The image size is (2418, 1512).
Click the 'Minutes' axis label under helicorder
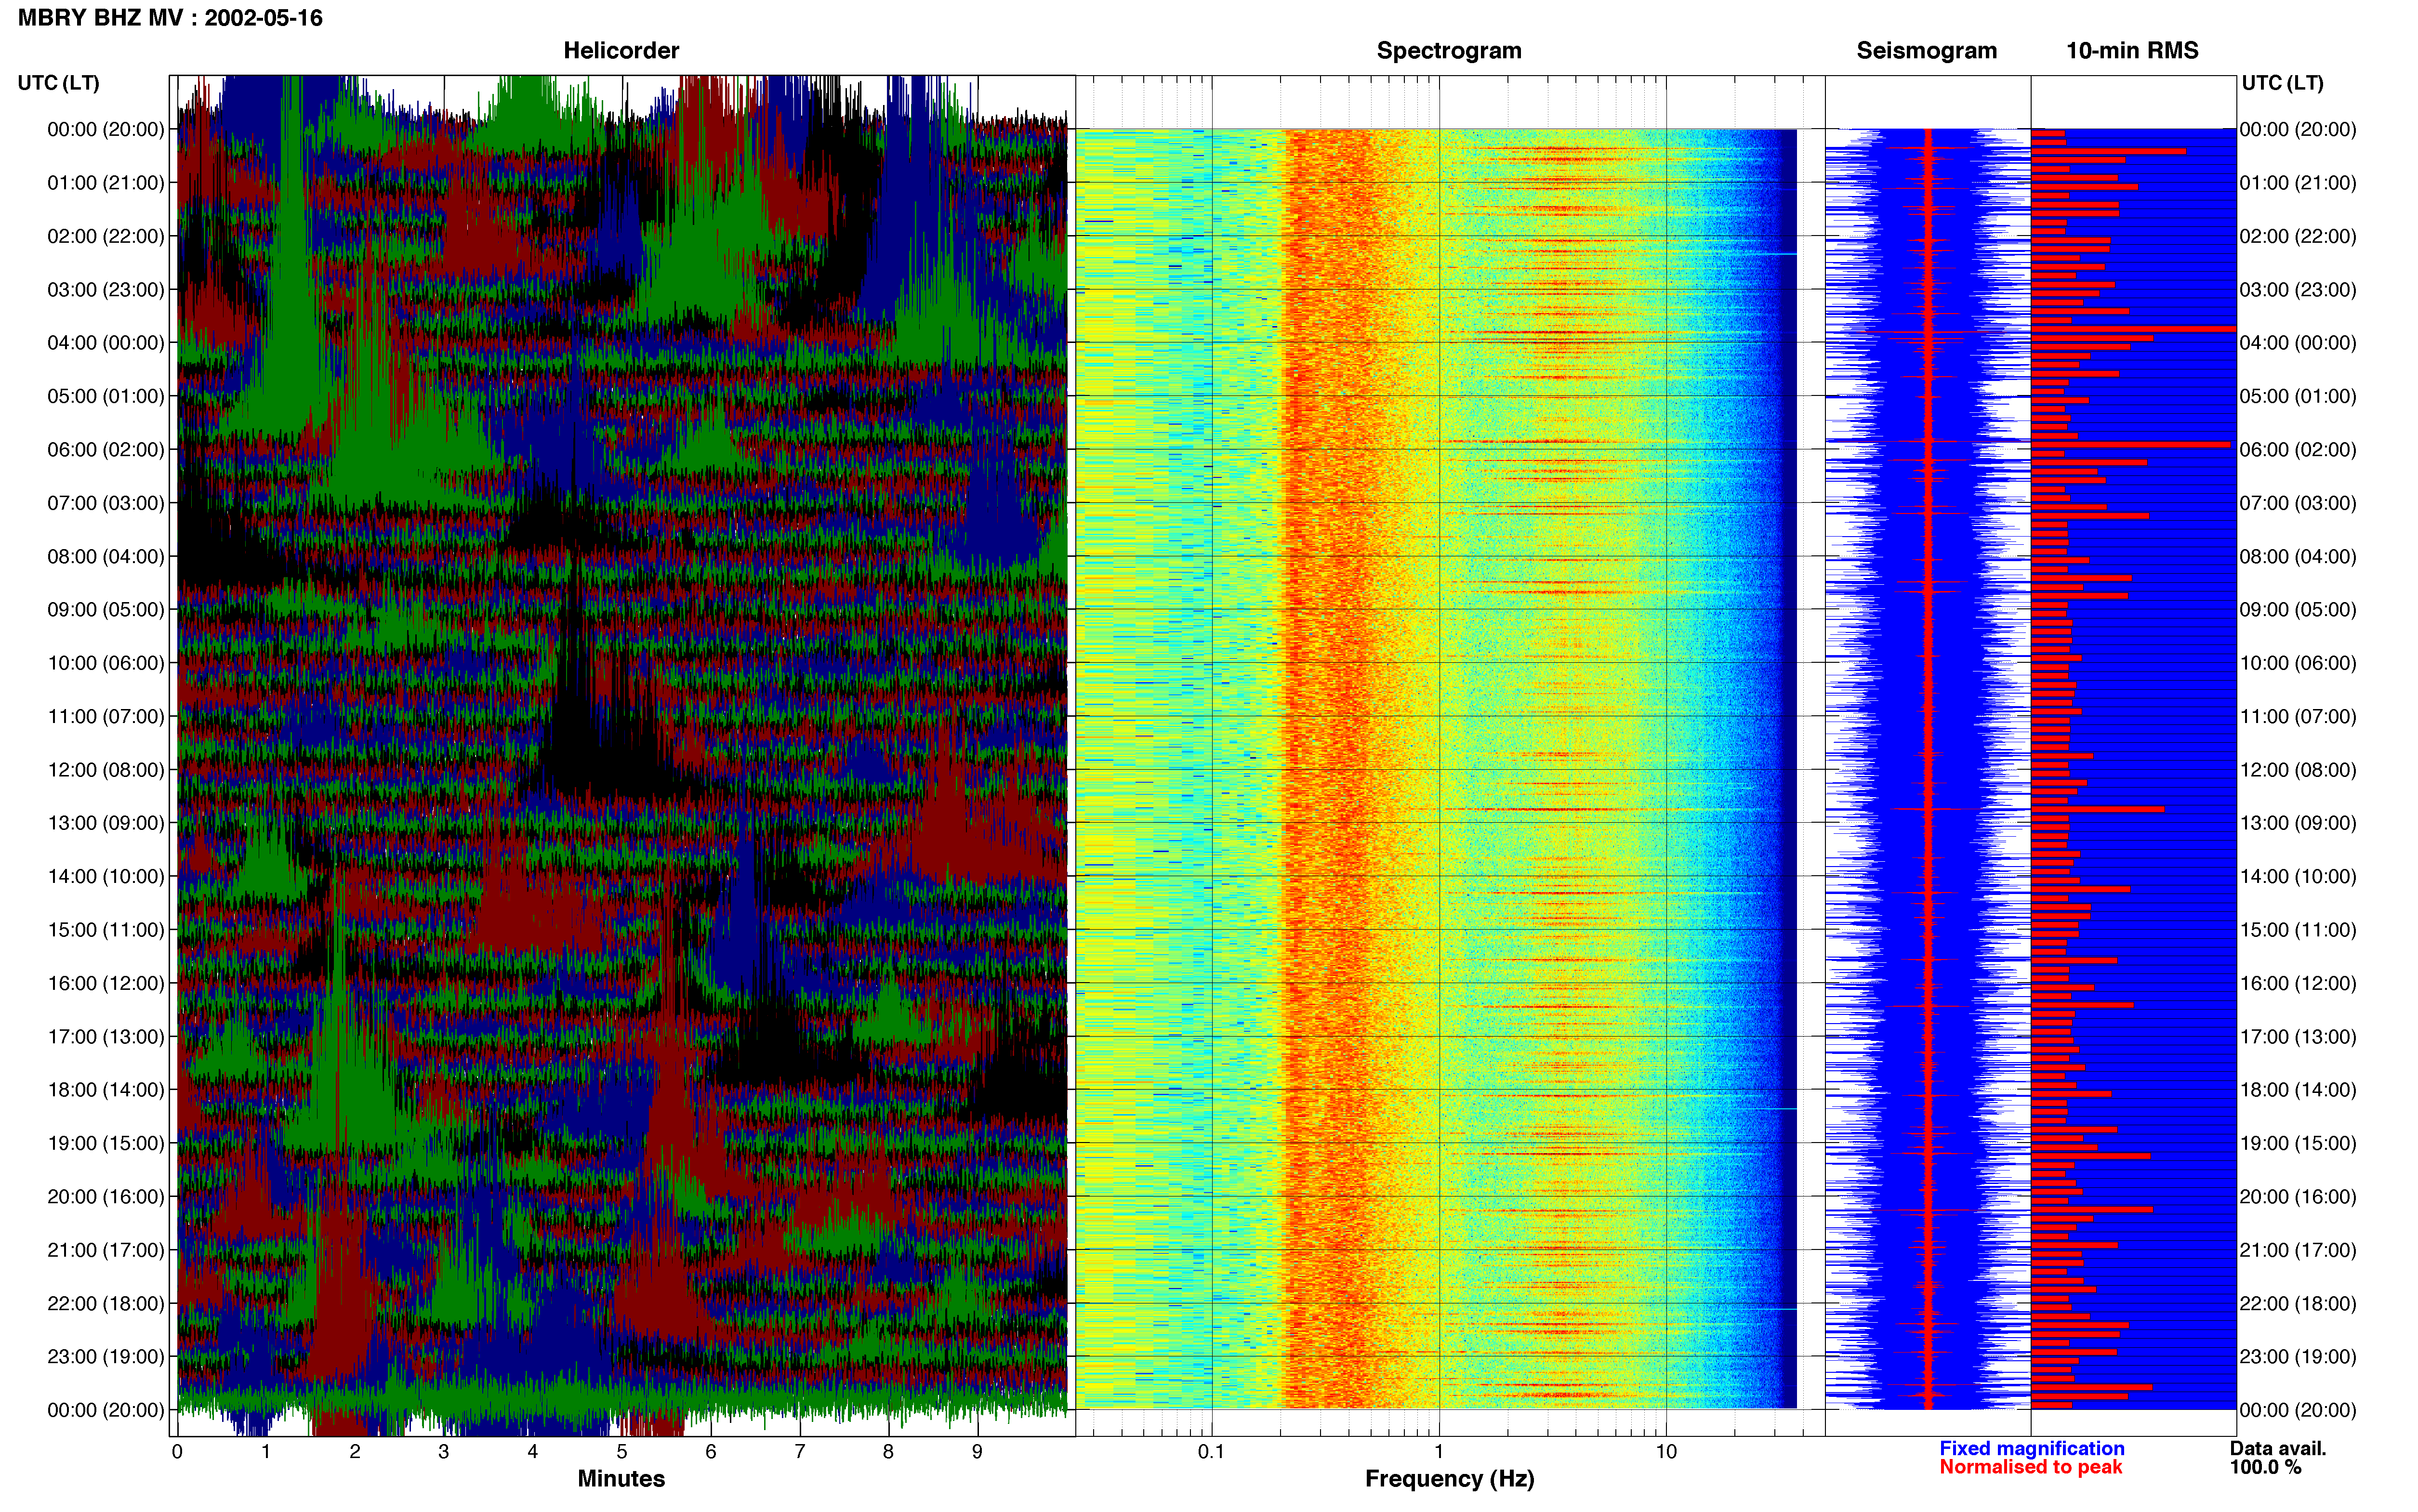coord(621,1479)
